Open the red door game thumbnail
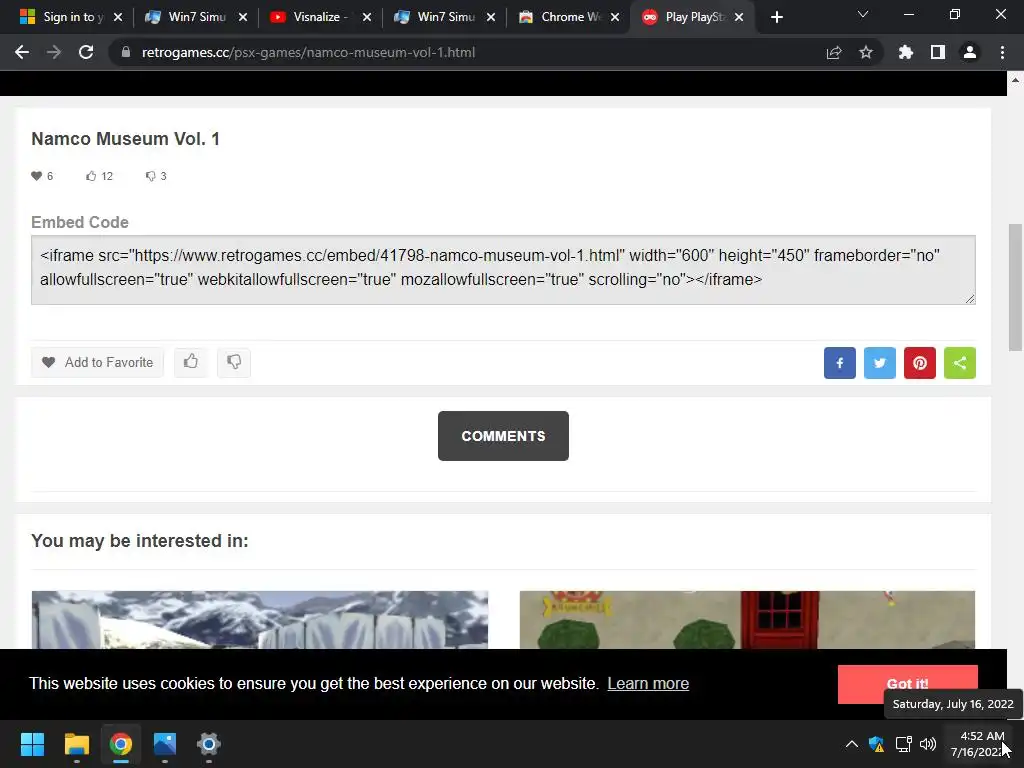This screenshot has width=1024, height=768. click(747, 620)
